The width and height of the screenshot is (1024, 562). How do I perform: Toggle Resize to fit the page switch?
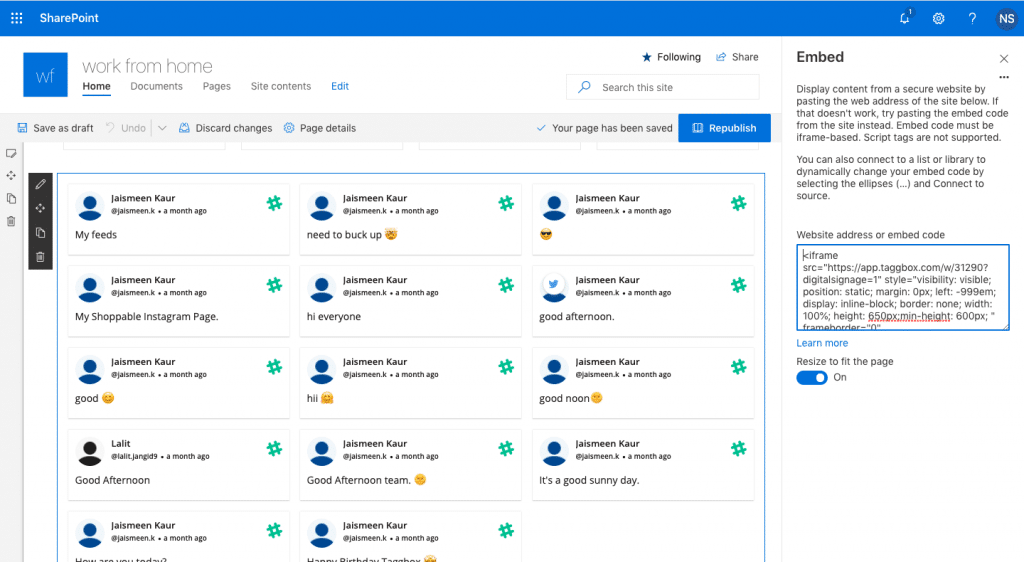[811, 377]
